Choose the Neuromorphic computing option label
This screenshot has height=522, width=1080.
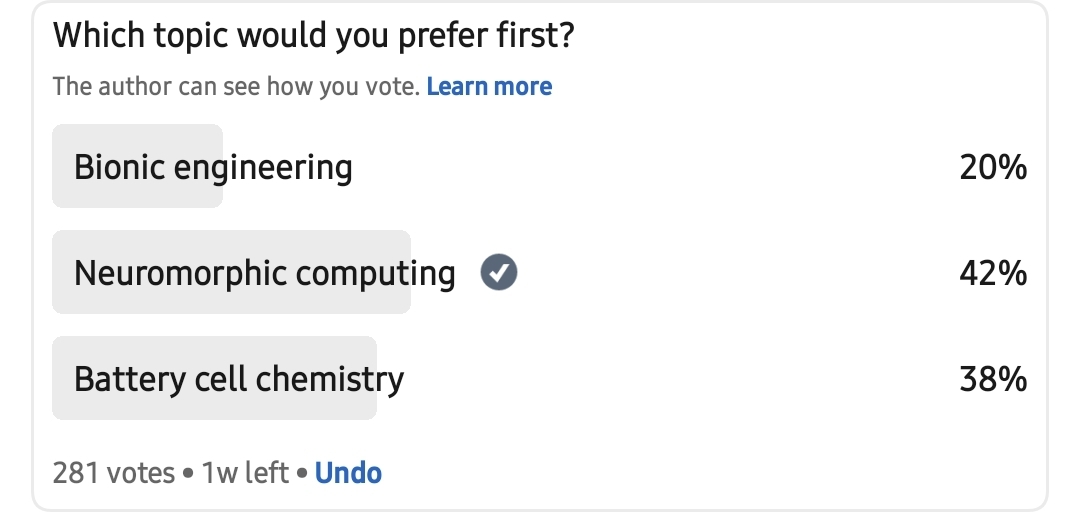pos(264,272)
